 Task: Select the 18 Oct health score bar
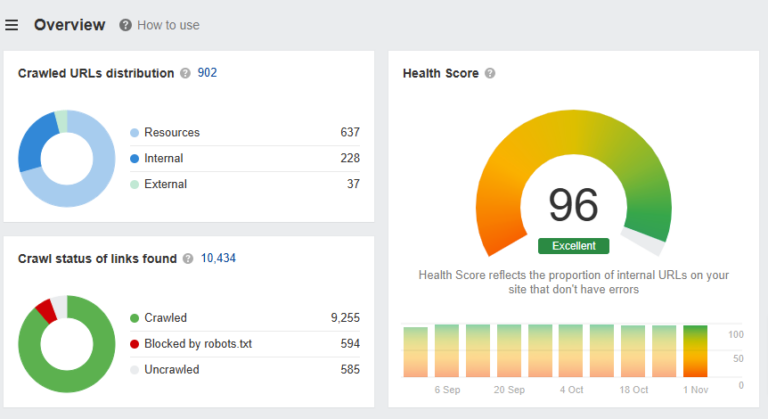pyautogui.click(x=633, y=351)
